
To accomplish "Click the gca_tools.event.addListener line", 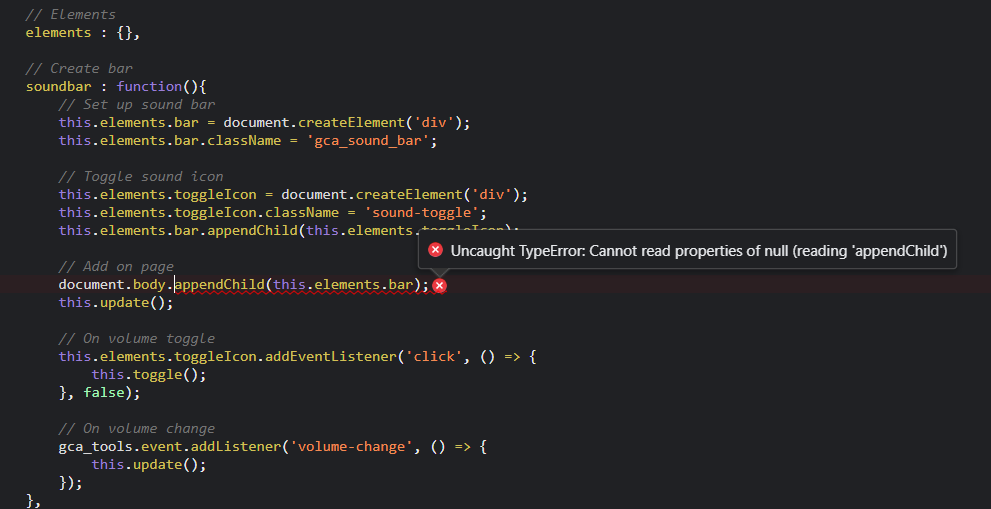I will click(x=273, y=447).
